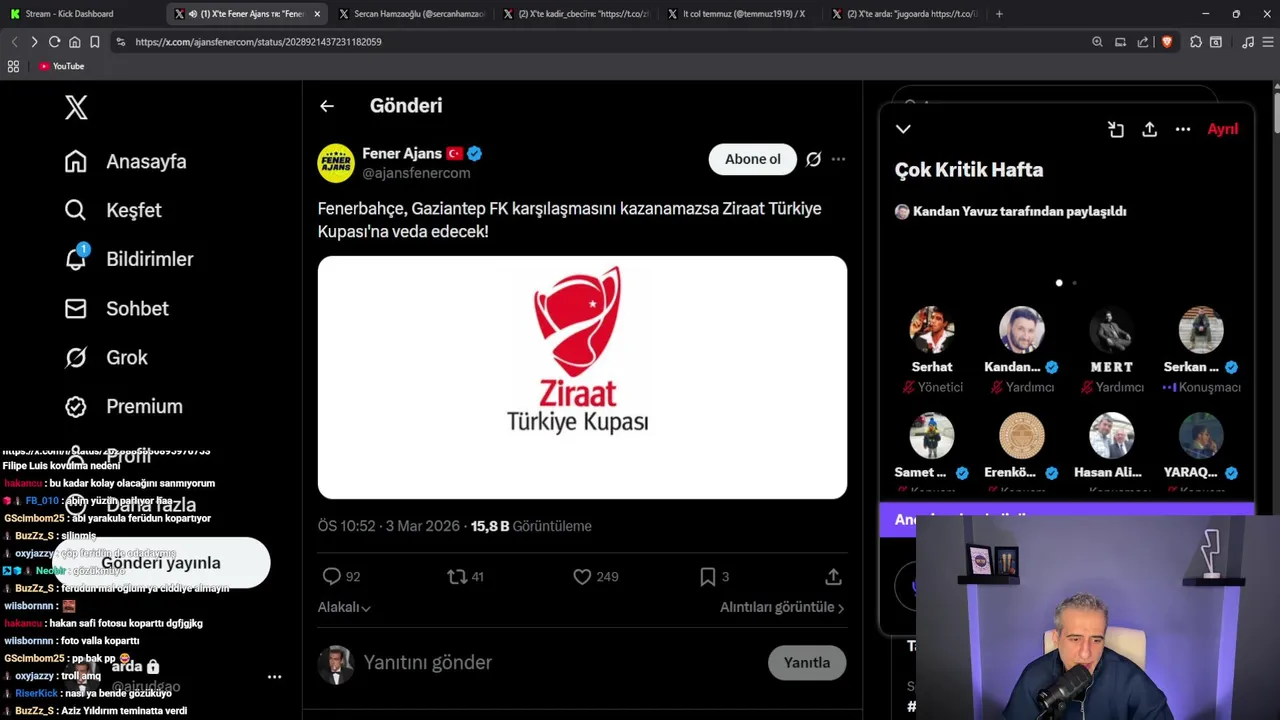The height and width of the screenshot is (720, 1280).
Task: Bookmark the post with 3 bookmarks
Action: click(708, 577)
